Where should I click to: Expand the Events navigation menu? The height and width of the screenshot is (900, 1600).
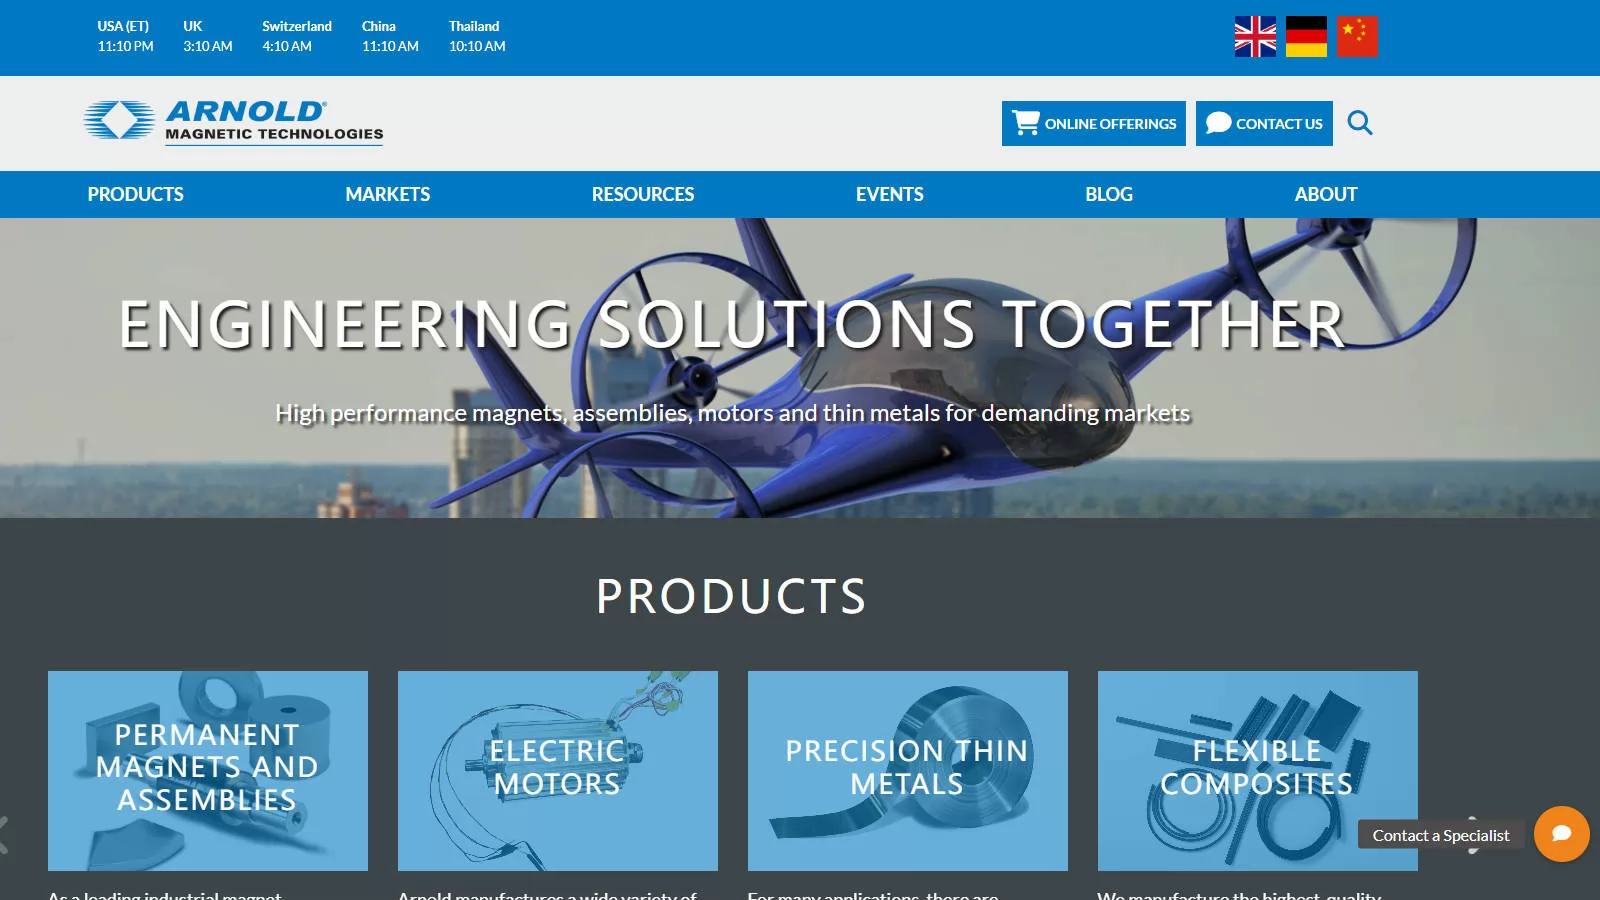coord(890,194)
